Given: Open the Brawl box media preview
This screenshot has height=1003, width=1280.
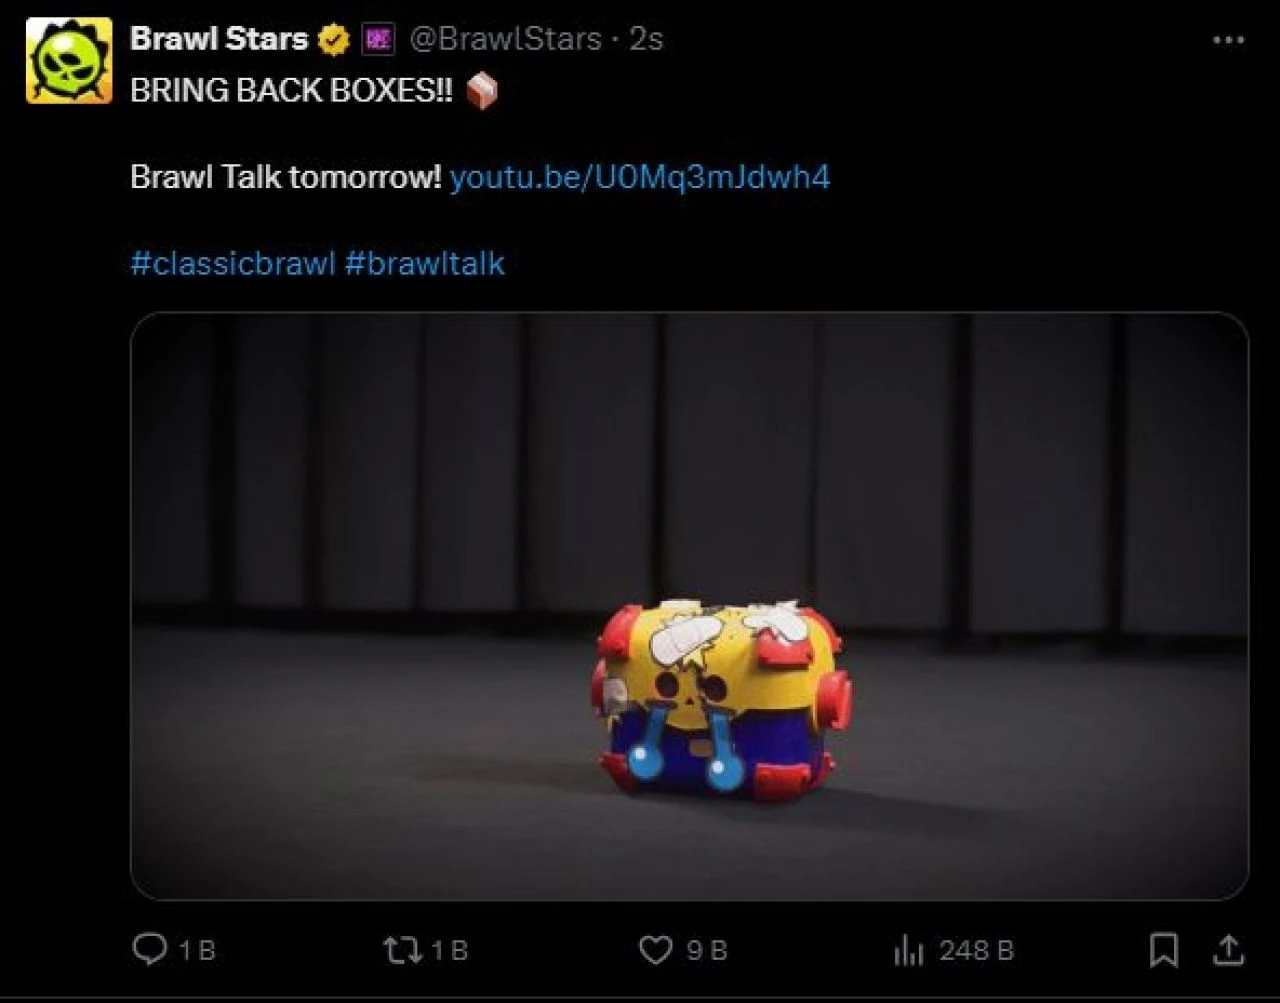Looking at the screenshot, I should pyautogui.click(x=689, y=606).
